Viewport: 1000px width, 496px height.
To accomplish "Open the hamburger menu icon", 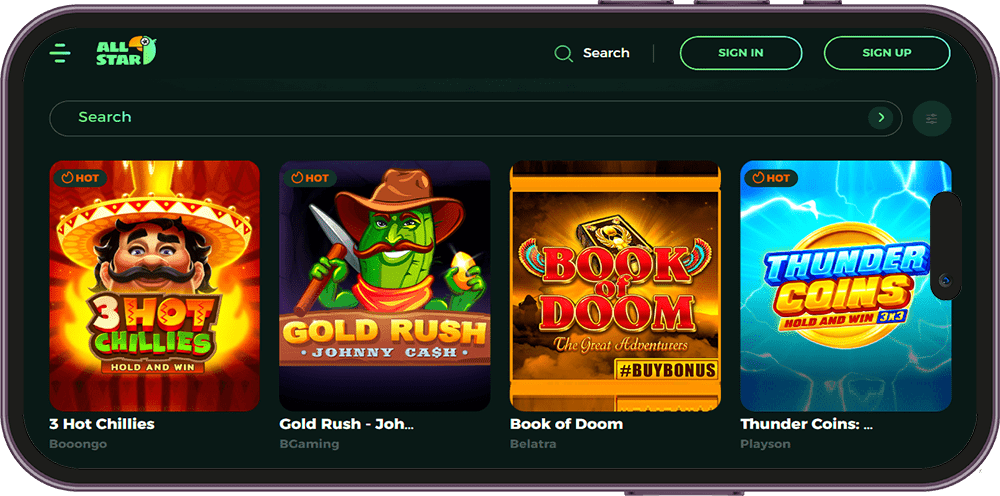I will click(60, 53).
